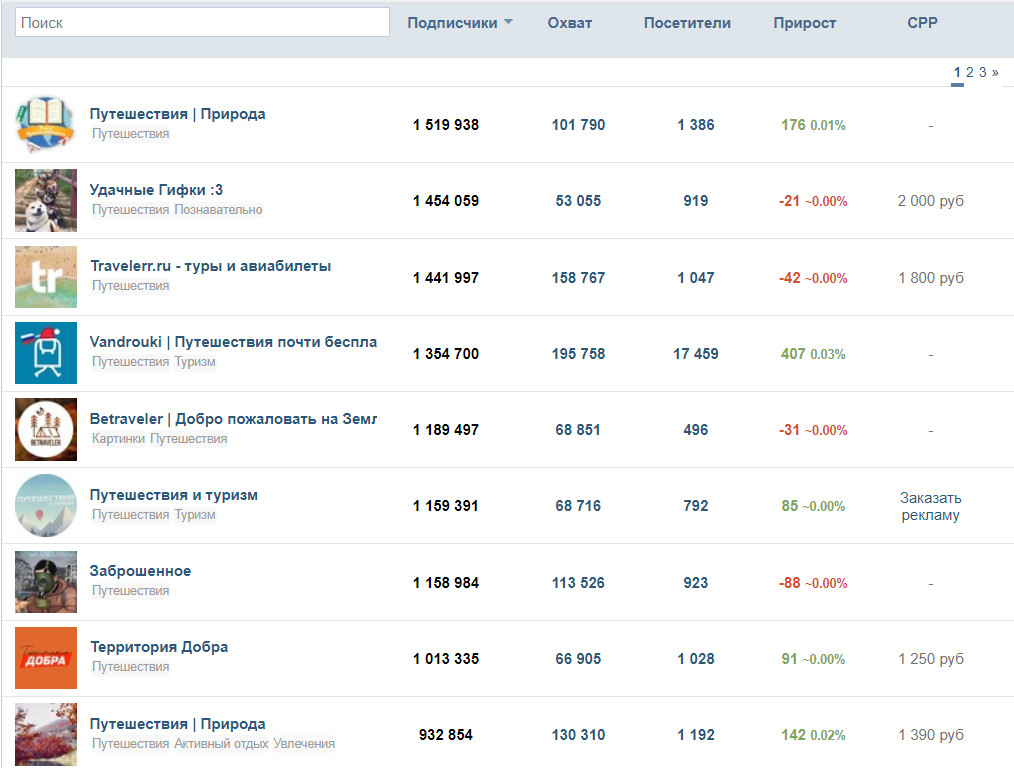Viewport: 1014px width, 768px height.
Task: Sort the table by Прирост column
Action: coord(804,23)
